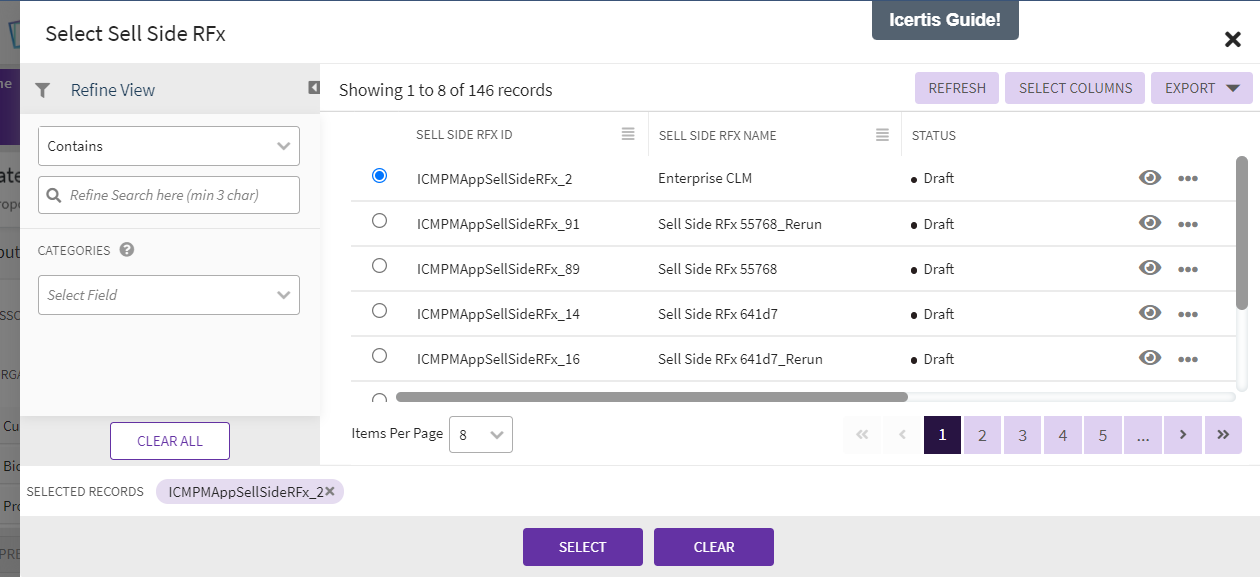Remove ICMPMAppSellSideRFx_2 from selected records
Viewport: 1260px width, 577px height.
pyautogui.click(x=330, y=491)
